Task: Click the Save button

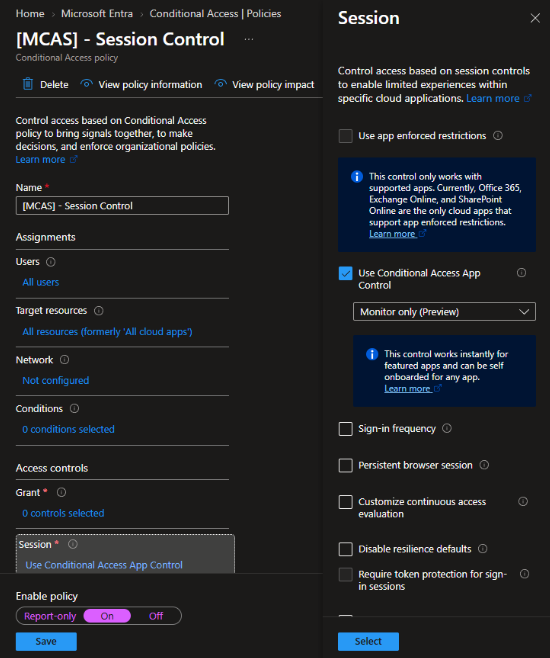Action: click(x=46, y=641)
